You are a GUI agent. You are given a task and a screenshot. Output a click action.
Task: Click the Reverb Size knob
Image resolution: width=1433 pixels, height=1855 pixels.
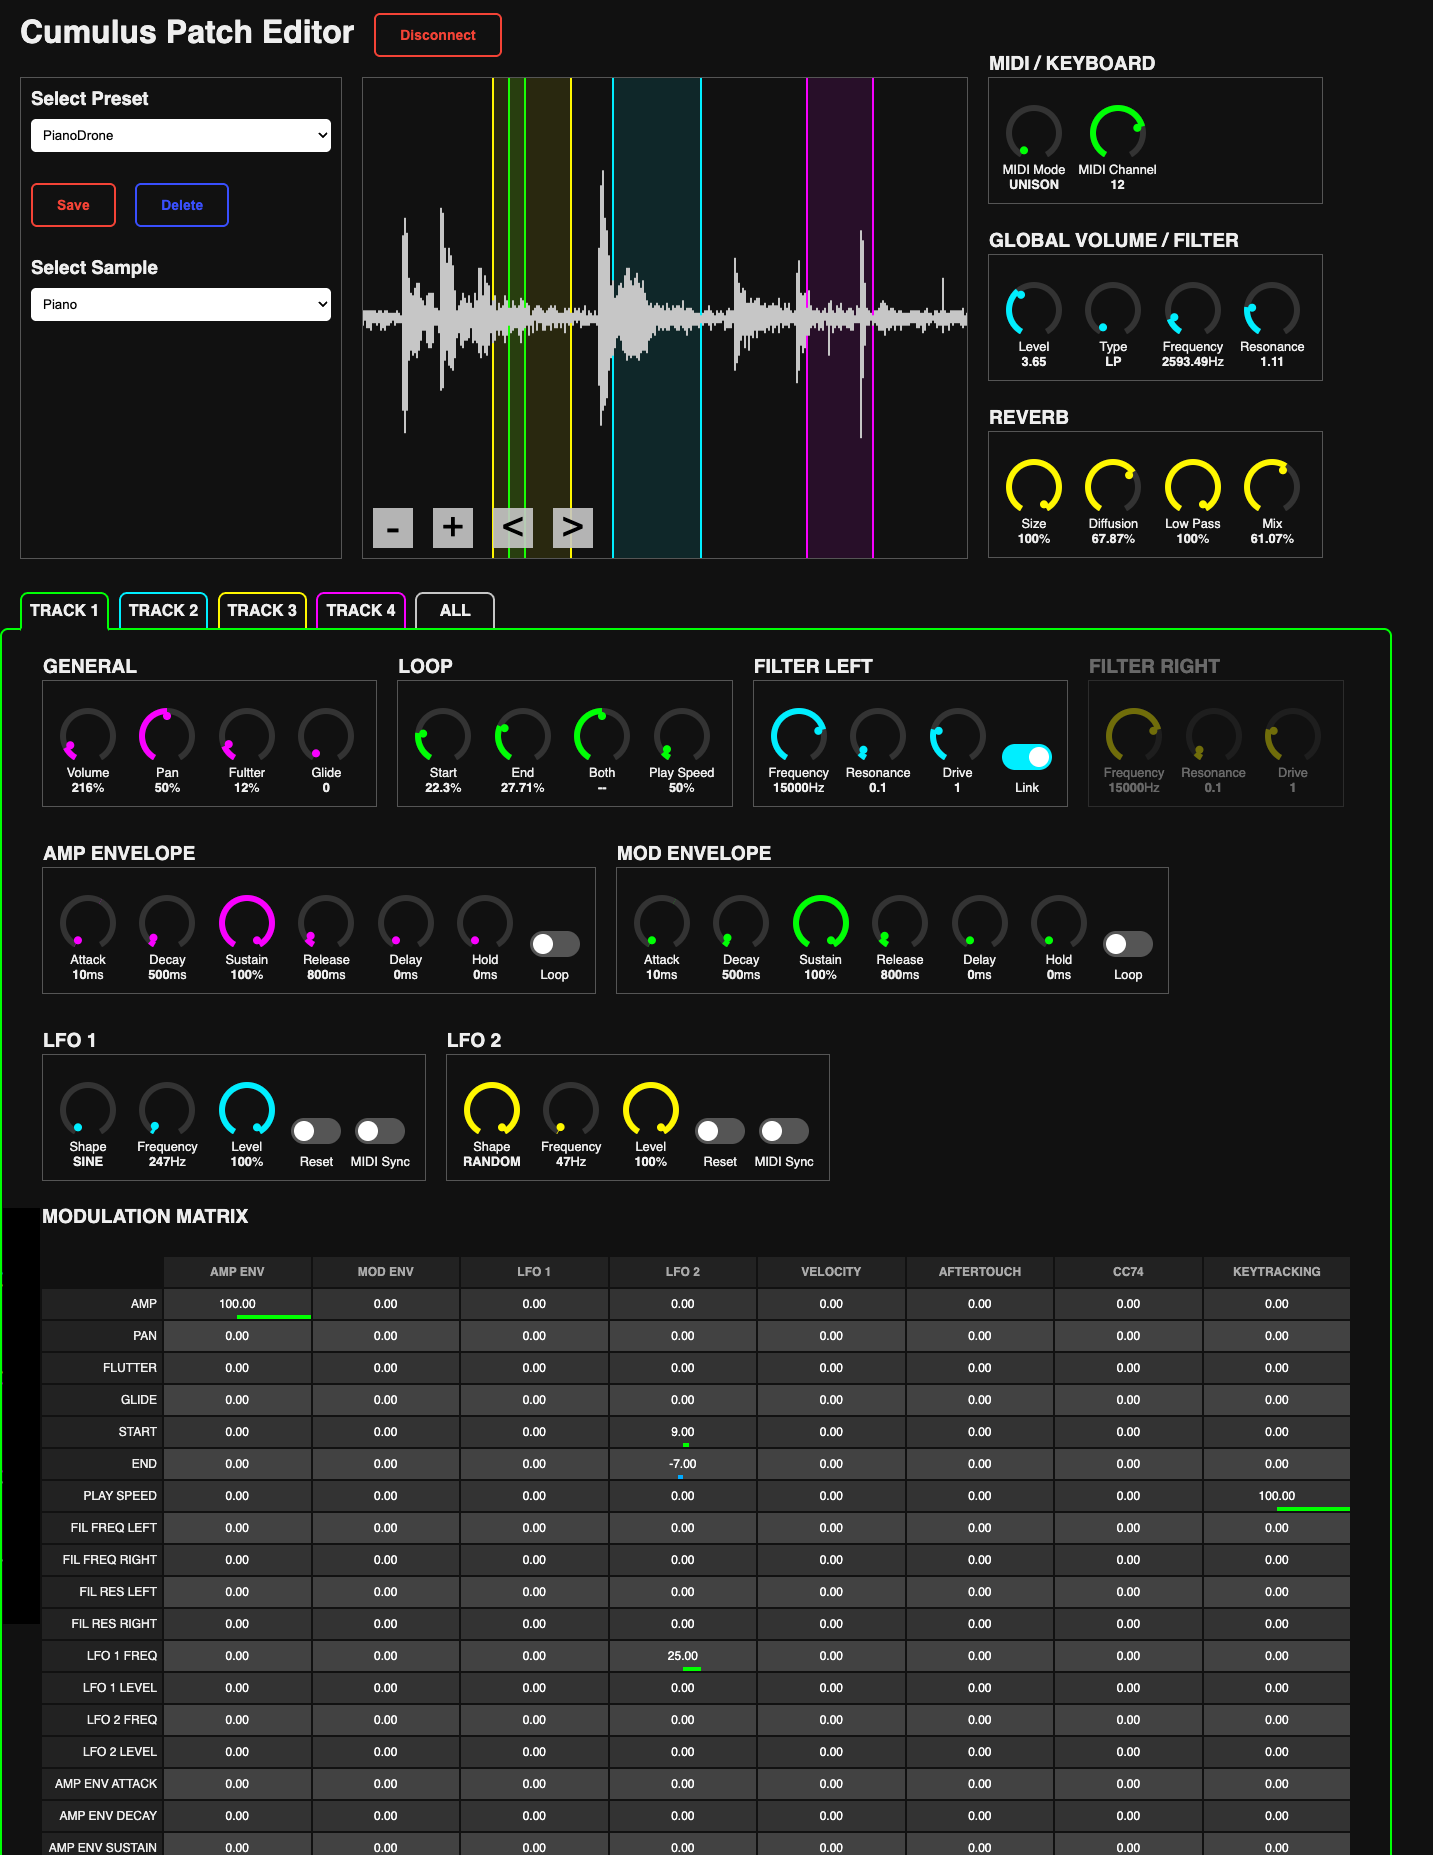[x=1033, y=486]
